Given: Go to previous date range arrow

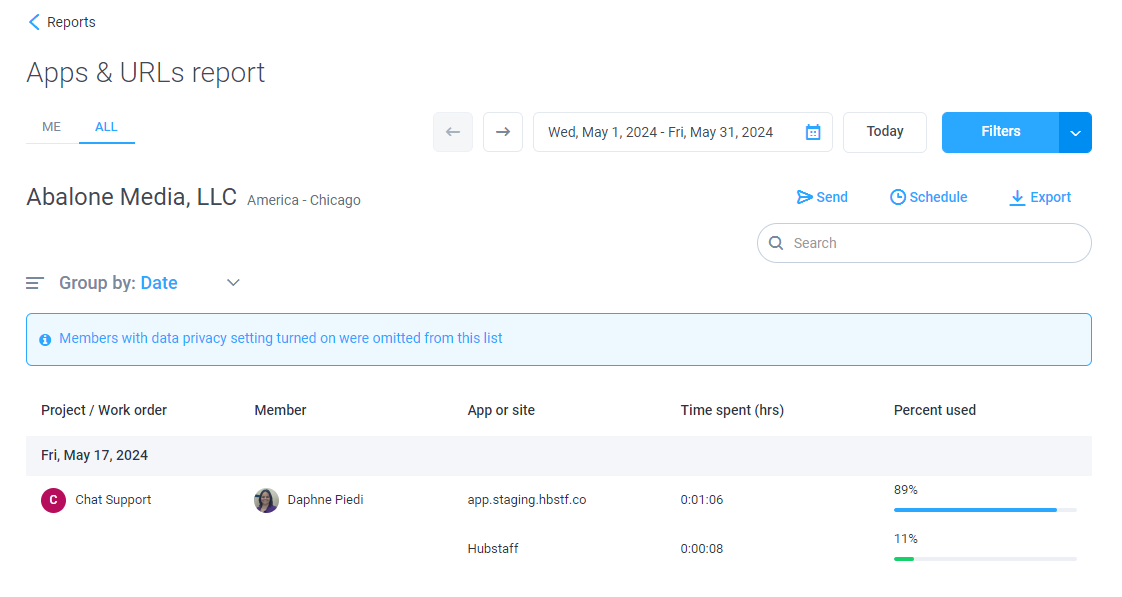Looking at the screenshot, I should [x=453, y=132].
